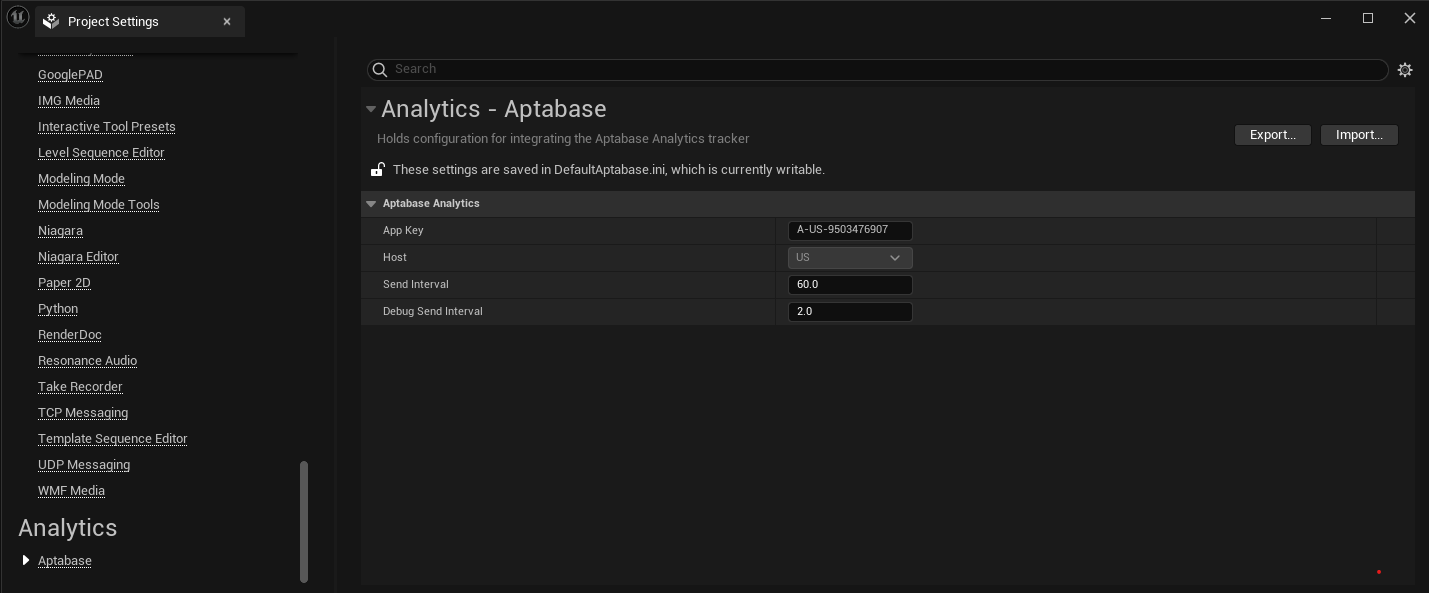Image resolution: width=1429 pixels, height=593 pixels.
Task: Open Take Recorder settings
Action: coord(80,387)
